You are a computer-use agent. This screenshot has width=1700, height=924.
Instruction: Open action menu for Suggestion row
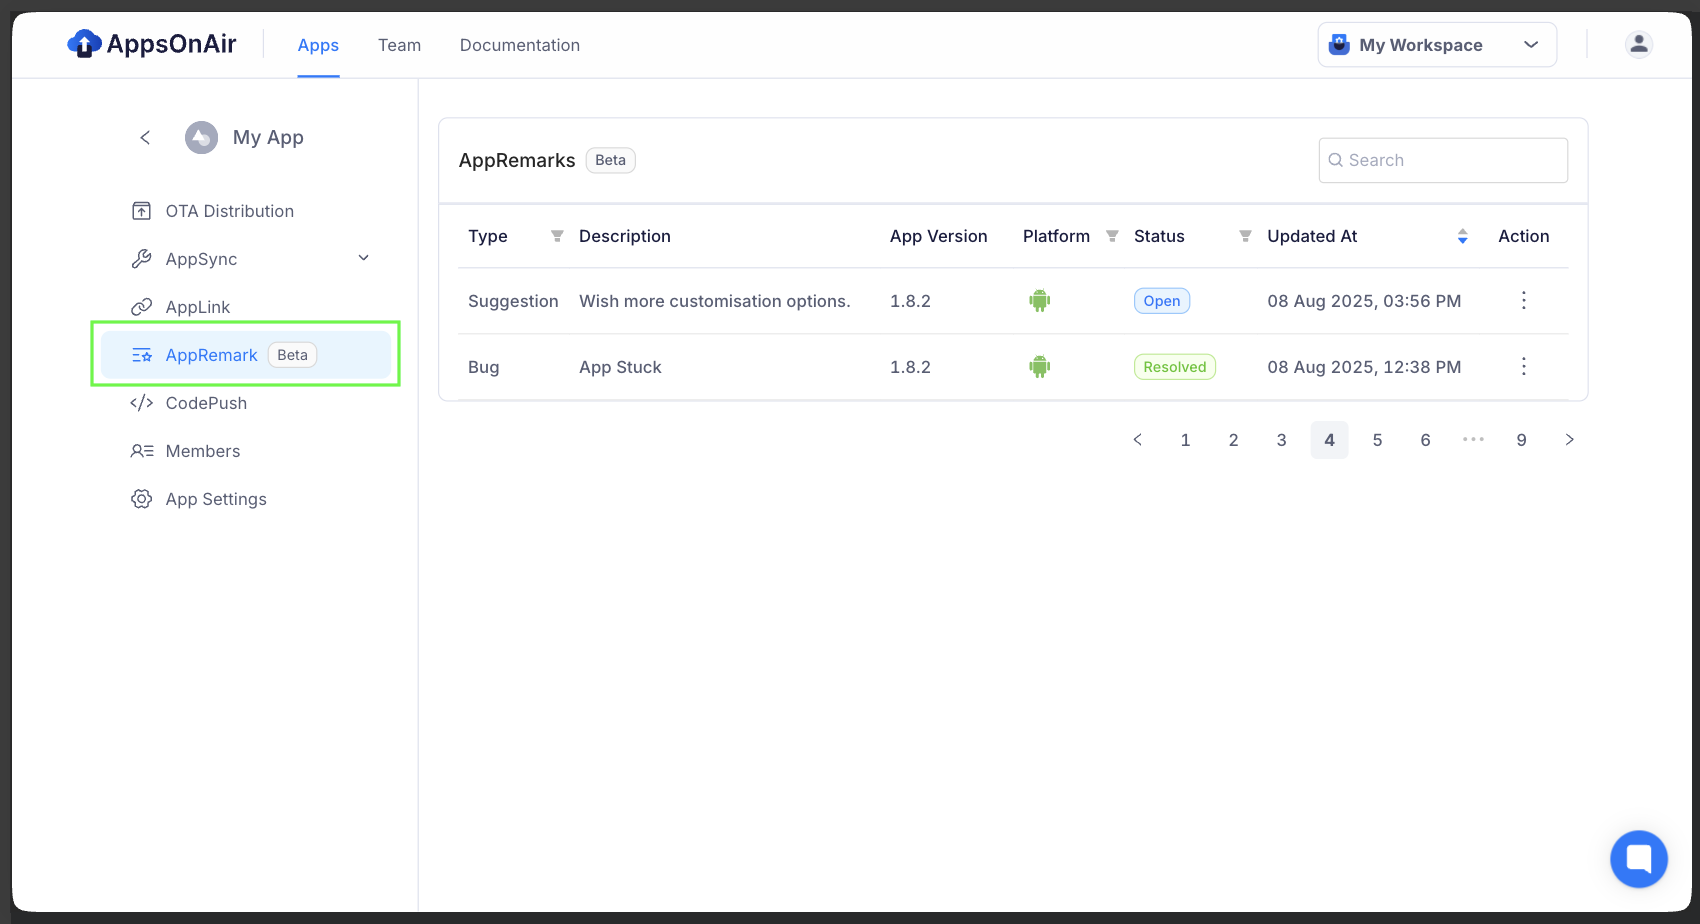pos(1523,300)
